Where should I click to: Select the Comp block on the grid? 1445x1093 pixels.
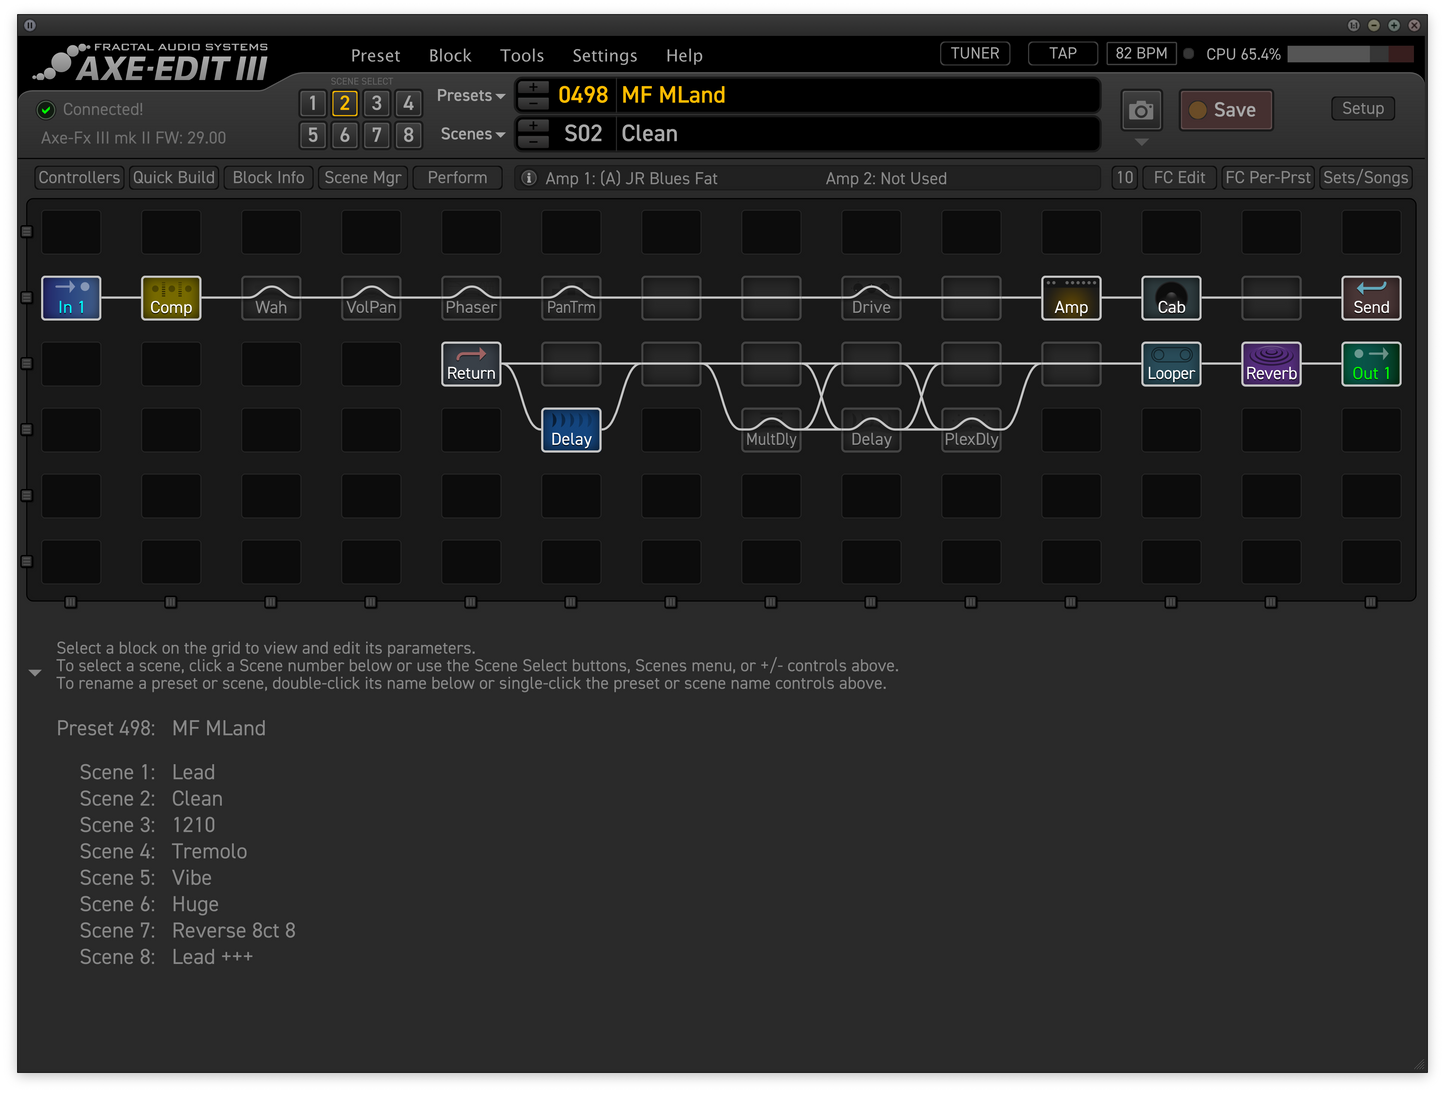[170, 297]
